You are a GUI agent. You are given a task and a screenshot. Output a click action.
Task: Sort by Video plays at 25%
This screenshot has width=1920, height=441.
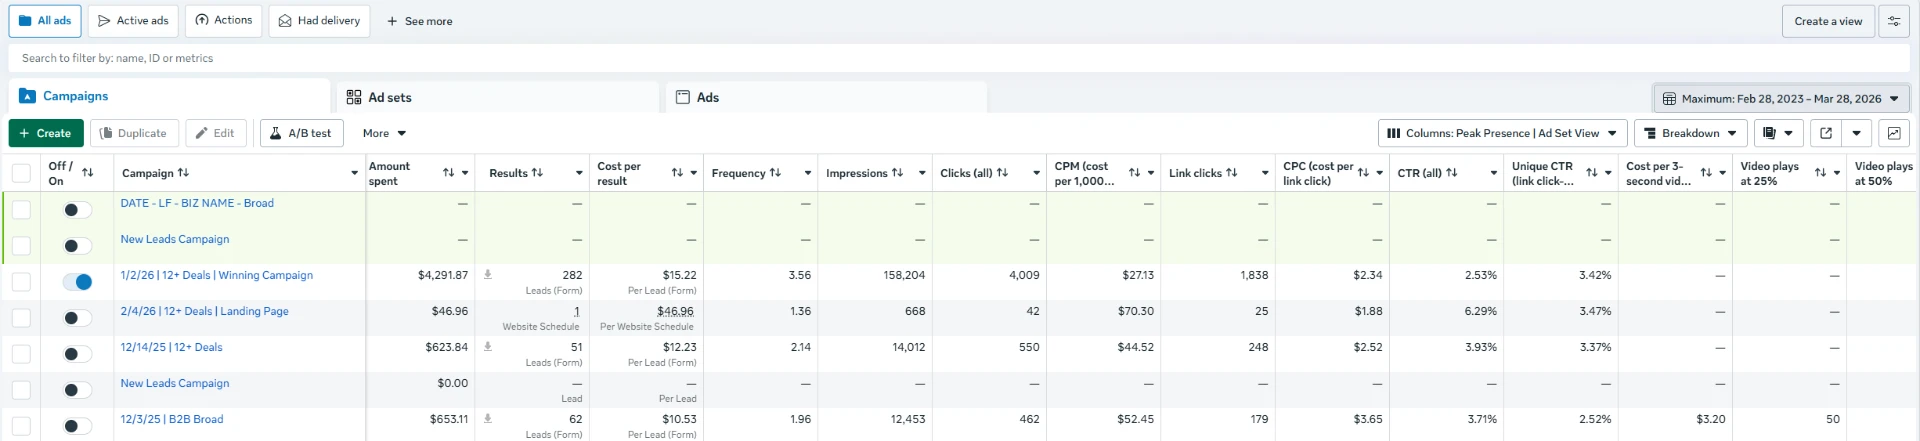tap(1820, 173)
